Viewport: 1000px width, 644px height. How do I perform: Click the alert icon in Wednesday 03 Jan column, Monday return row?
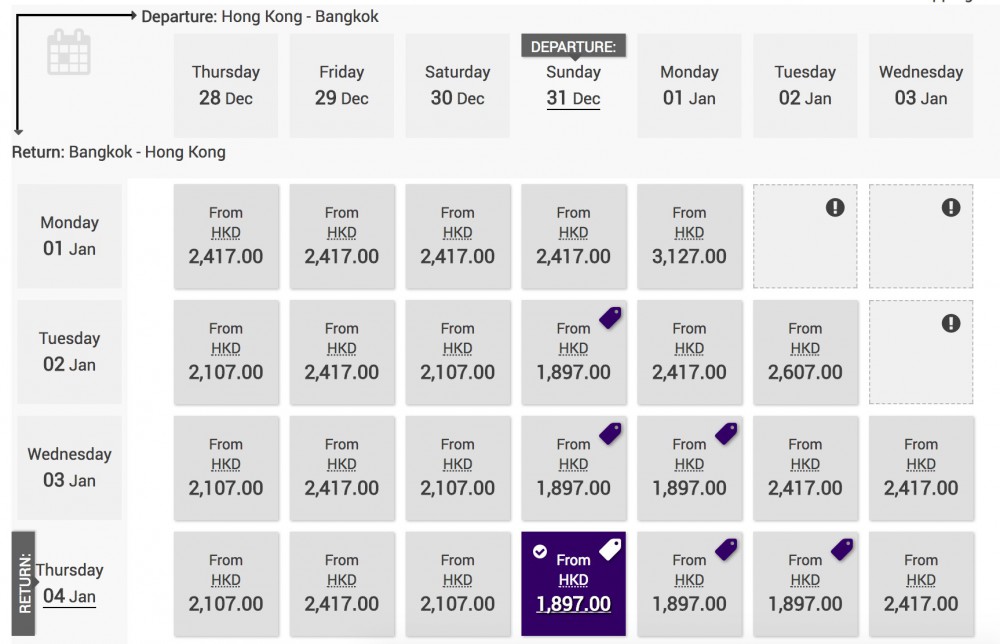949,209
